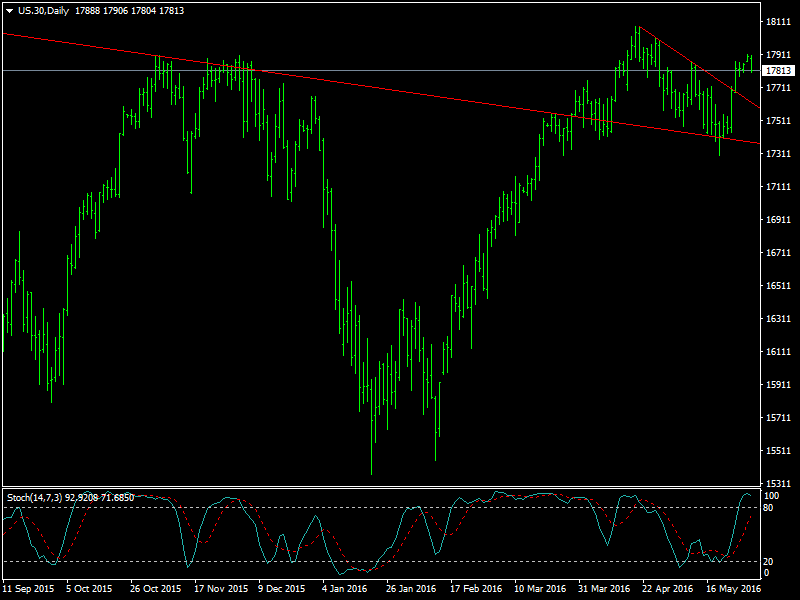
Task: Click the 16511 price scale label
Action: tap(778, 286)
